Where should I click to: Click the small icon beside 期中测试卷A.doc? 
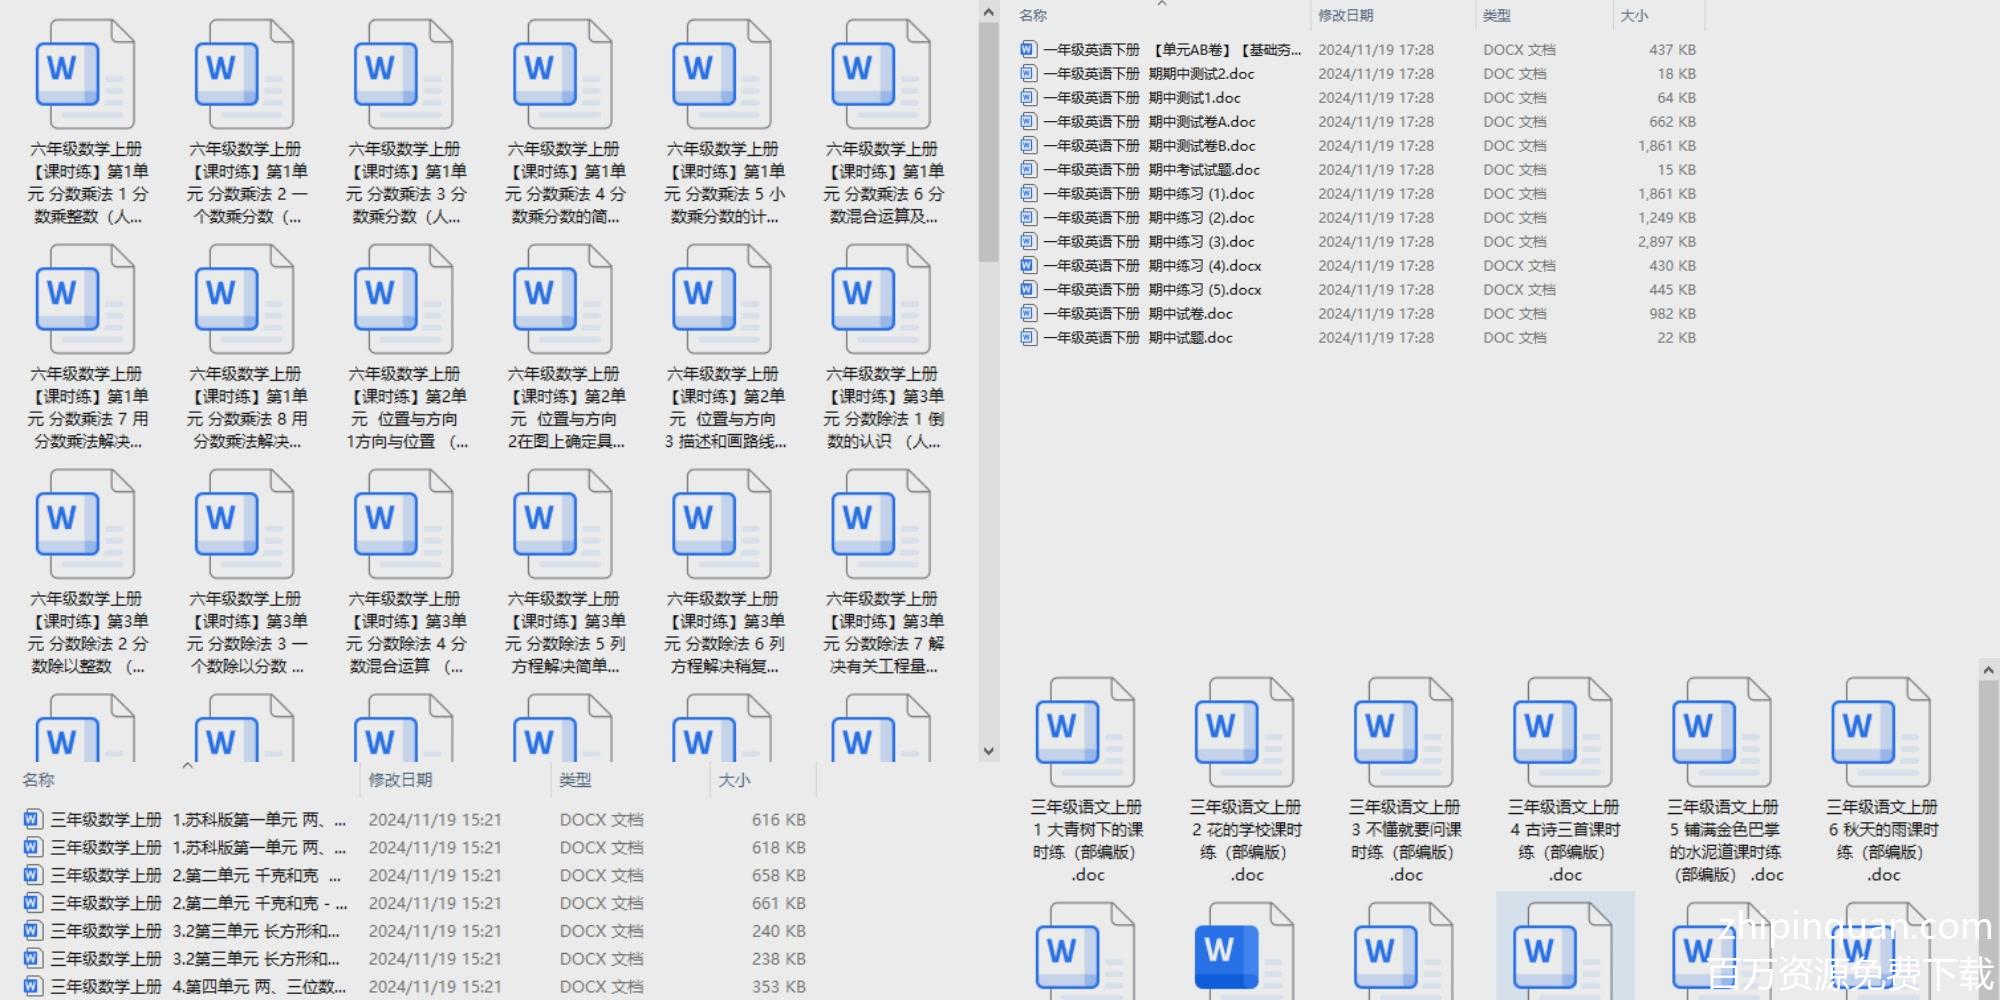(x=1028, y=122)
